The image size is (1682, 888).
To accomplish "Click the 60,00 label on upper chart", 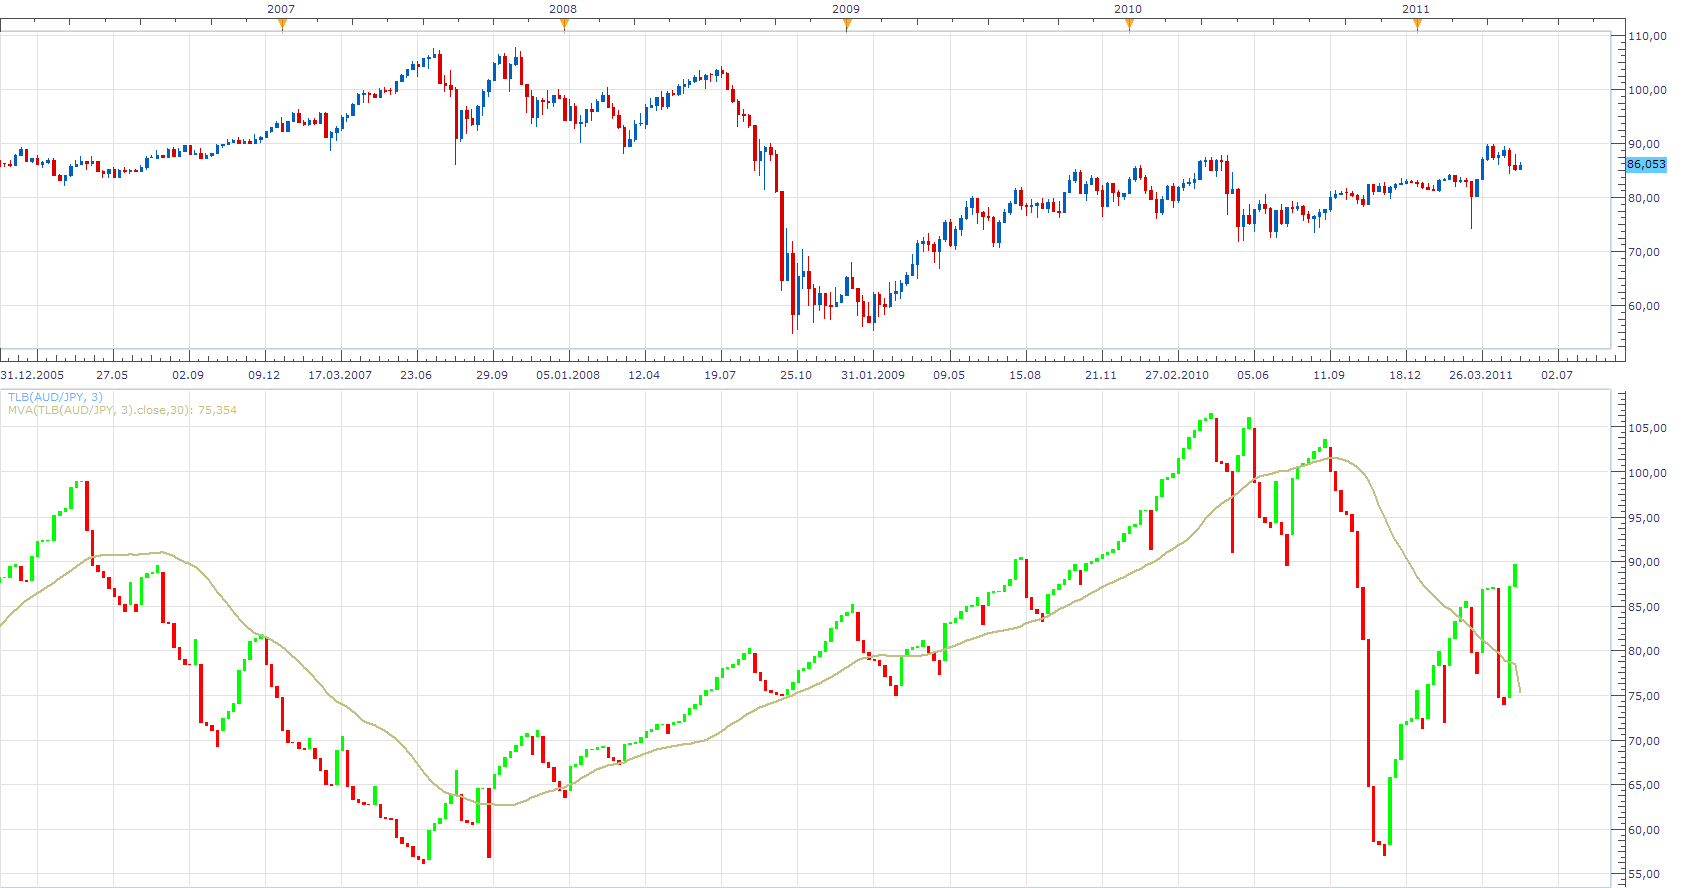I will click(1644, 306).
